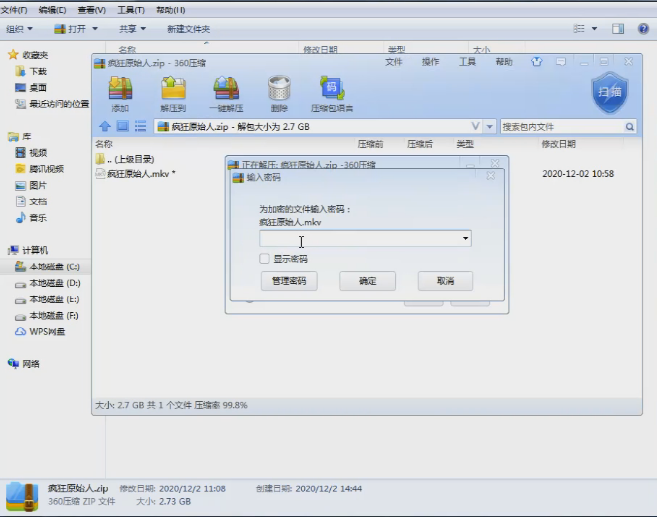Select 本地磁盘 (C:) drive
The image size is (657, 517).
pos(47,266)
